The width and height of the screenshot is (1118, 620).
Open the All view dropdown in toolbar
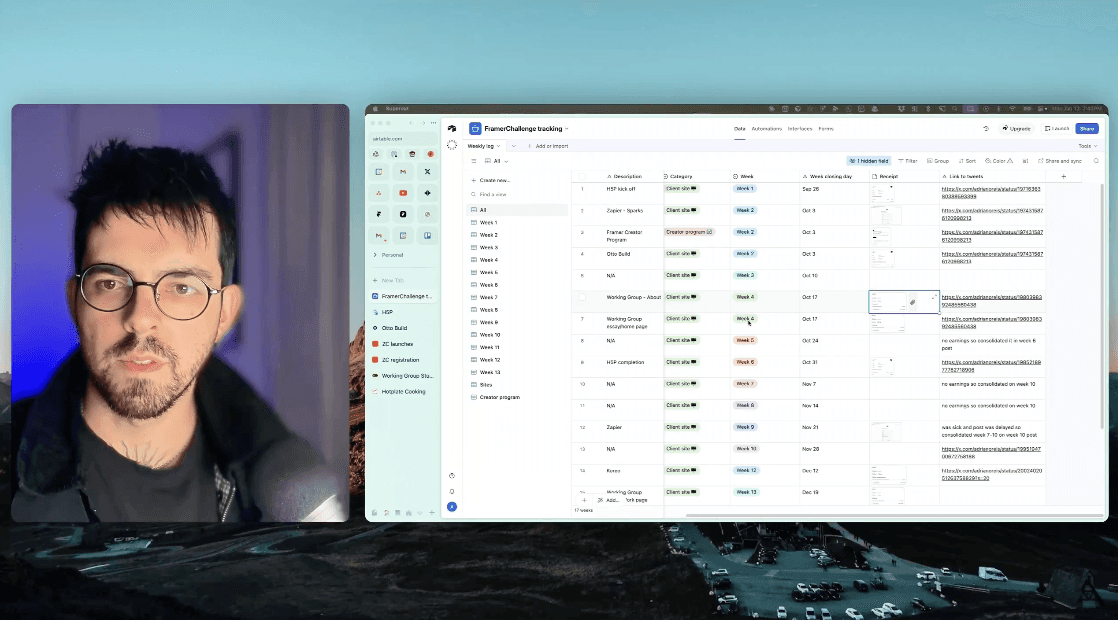[x=496, y=161]
